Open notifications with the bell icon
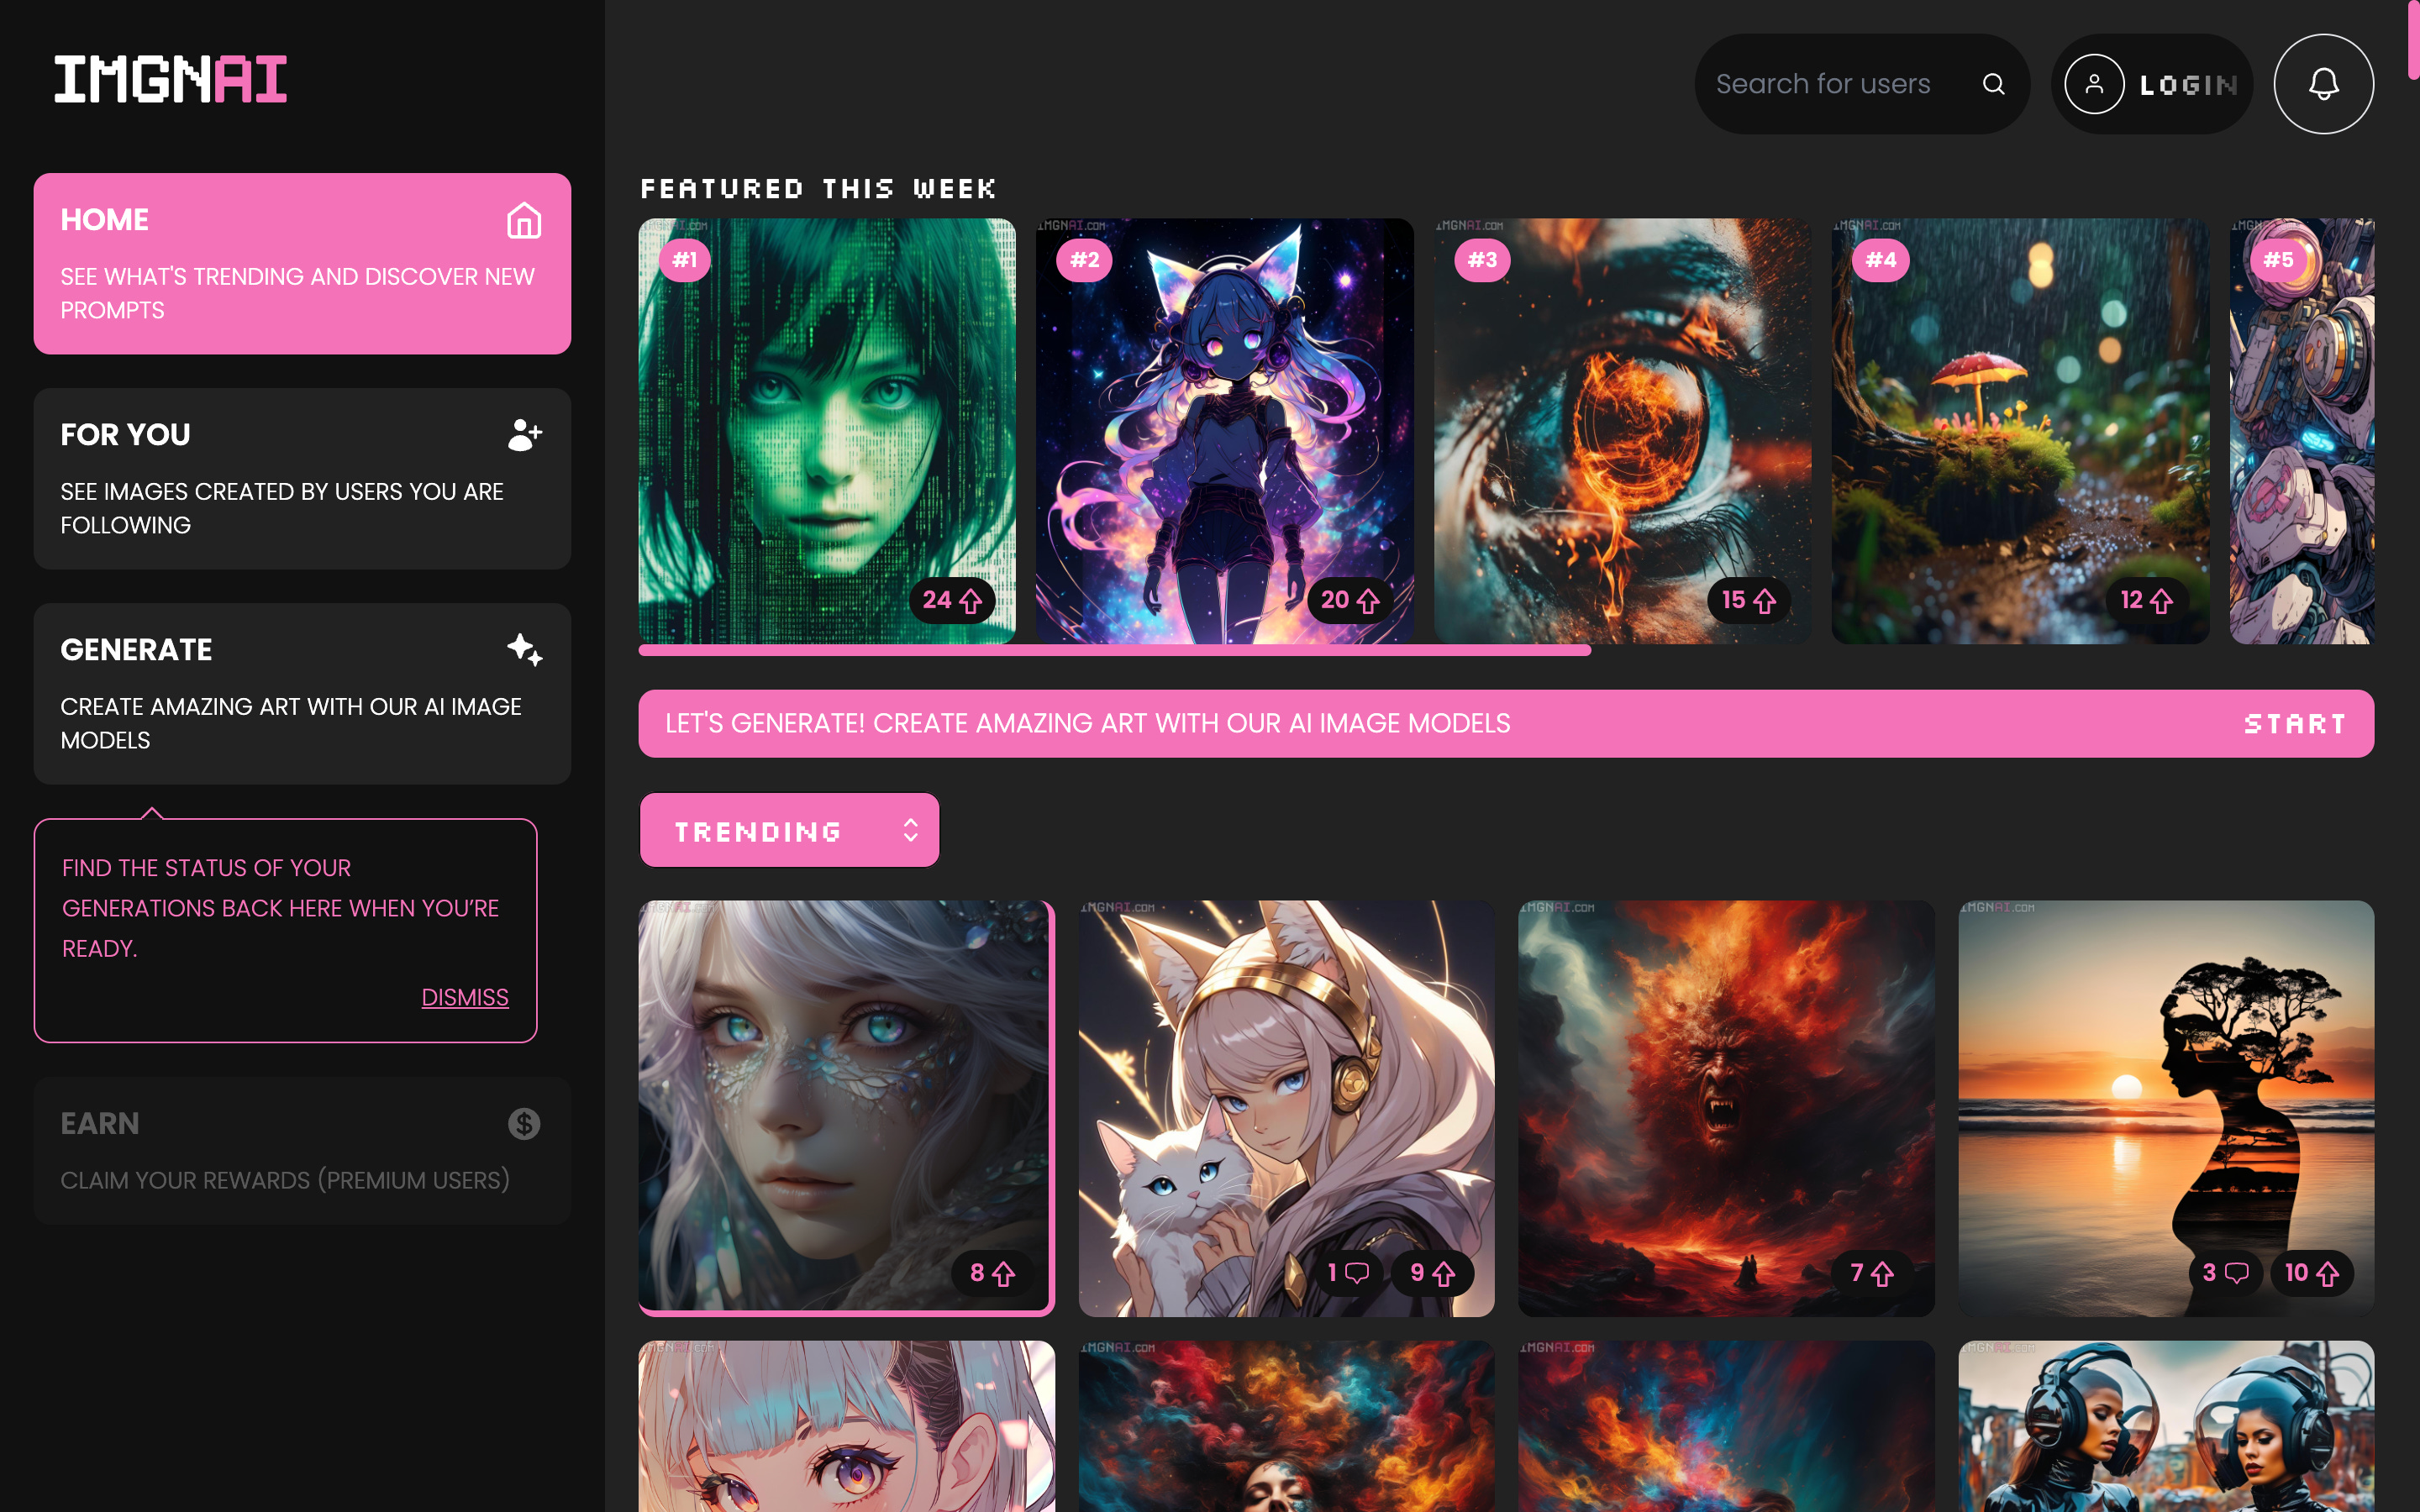Image resolution: width=2420 pixels, height=1512 pixels. (x=2323, y=84)
